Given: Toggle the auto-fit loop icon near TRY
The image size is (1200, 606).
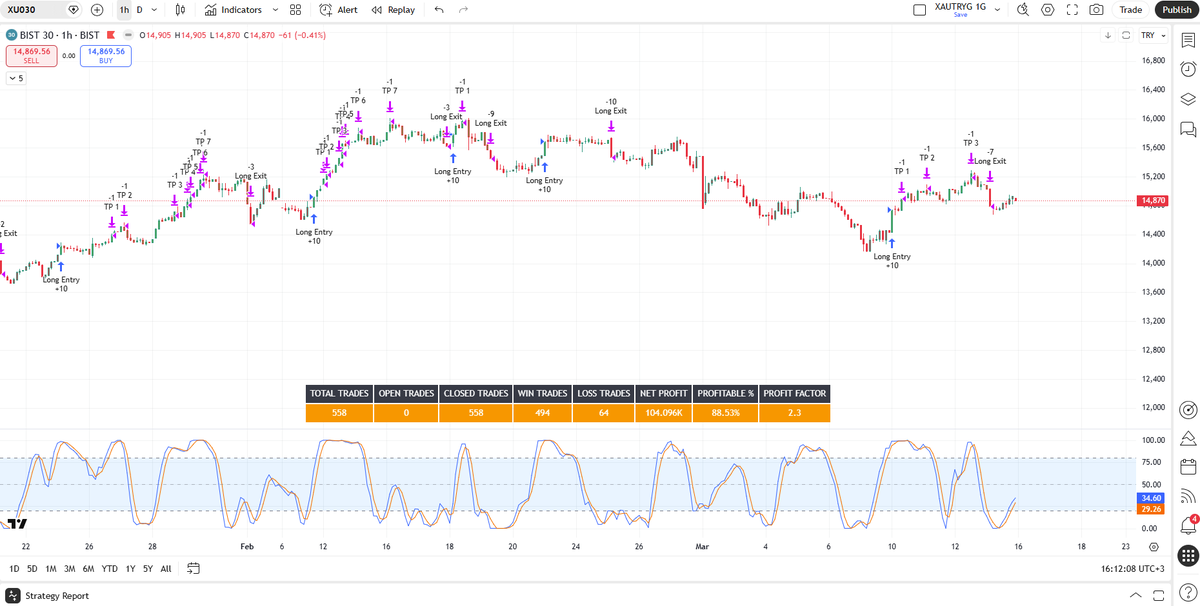Looking at the screenshot, I should point(1126,35).
